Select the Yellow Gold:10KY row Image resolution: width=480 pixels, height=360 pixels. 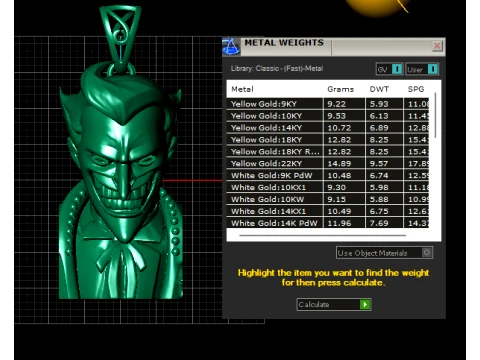[x=328, y=116]
